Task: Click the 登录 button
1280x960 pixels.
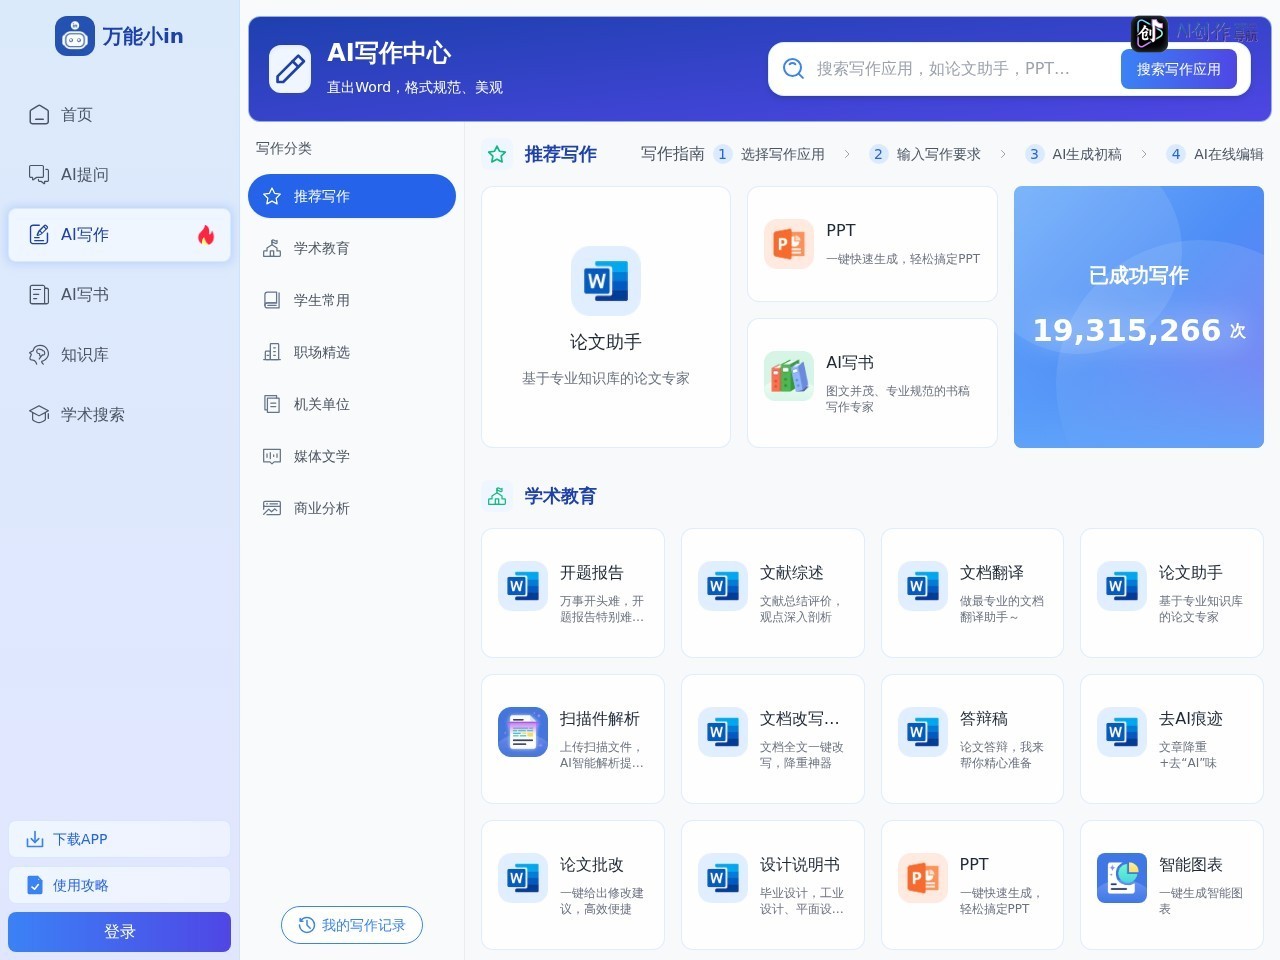Action: [x=120, y=932]
